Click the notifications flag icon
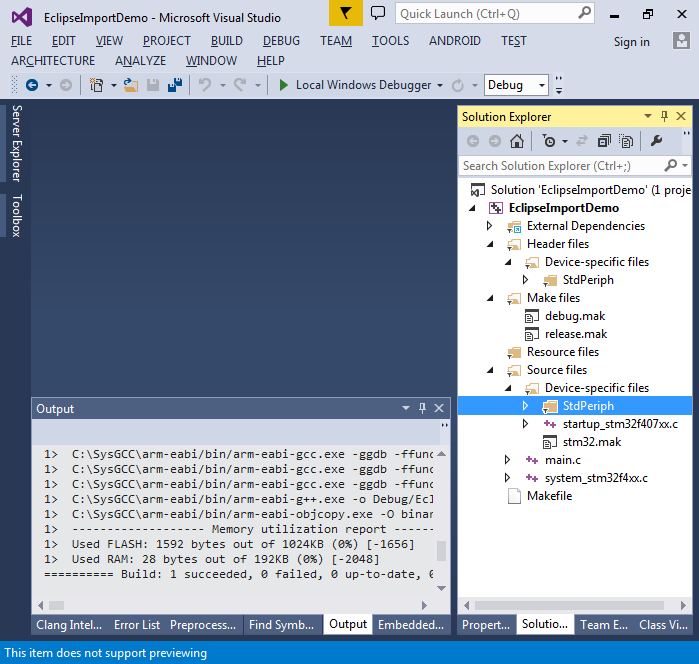Image resolution: width=699 pixels, height=664 pixels. pos(345,13)
